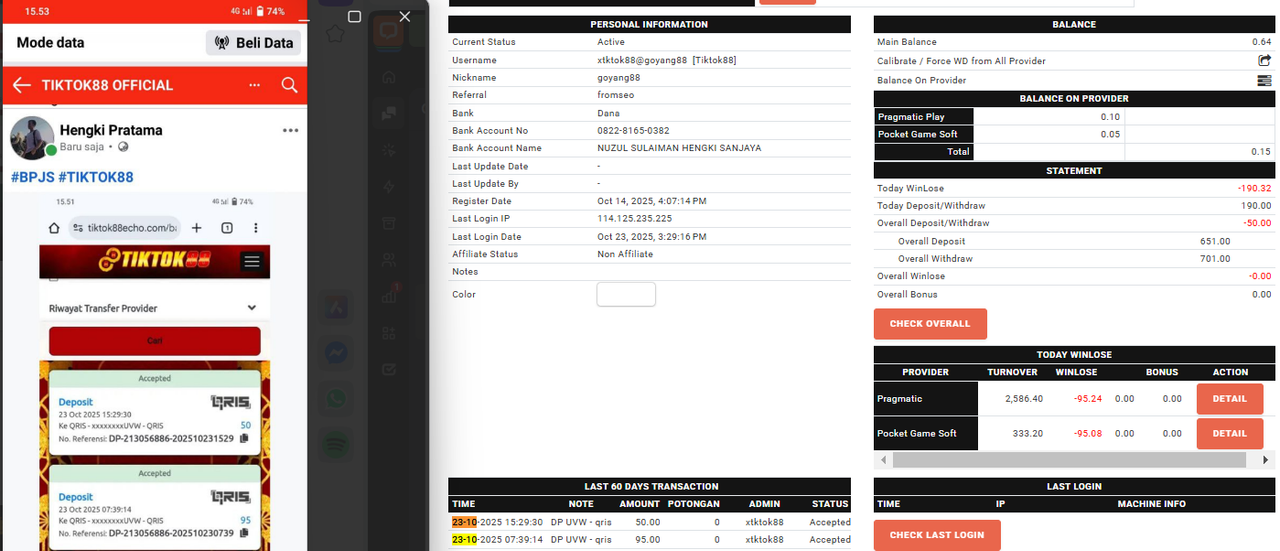Click the transaction amount 95.00
The image size is (1280, 551).
[648, 540]
